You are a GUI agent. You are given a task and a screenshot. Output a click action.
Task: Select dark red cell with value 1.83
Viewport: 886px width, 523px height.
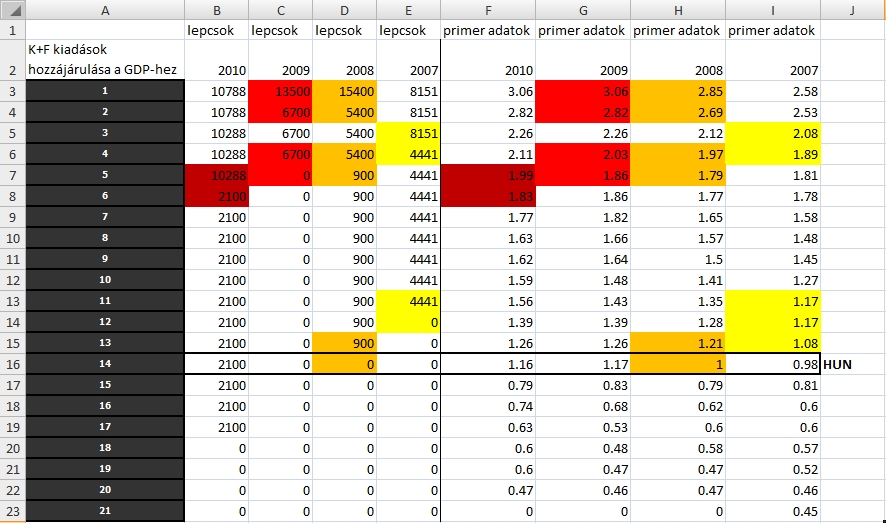(487, 197)
